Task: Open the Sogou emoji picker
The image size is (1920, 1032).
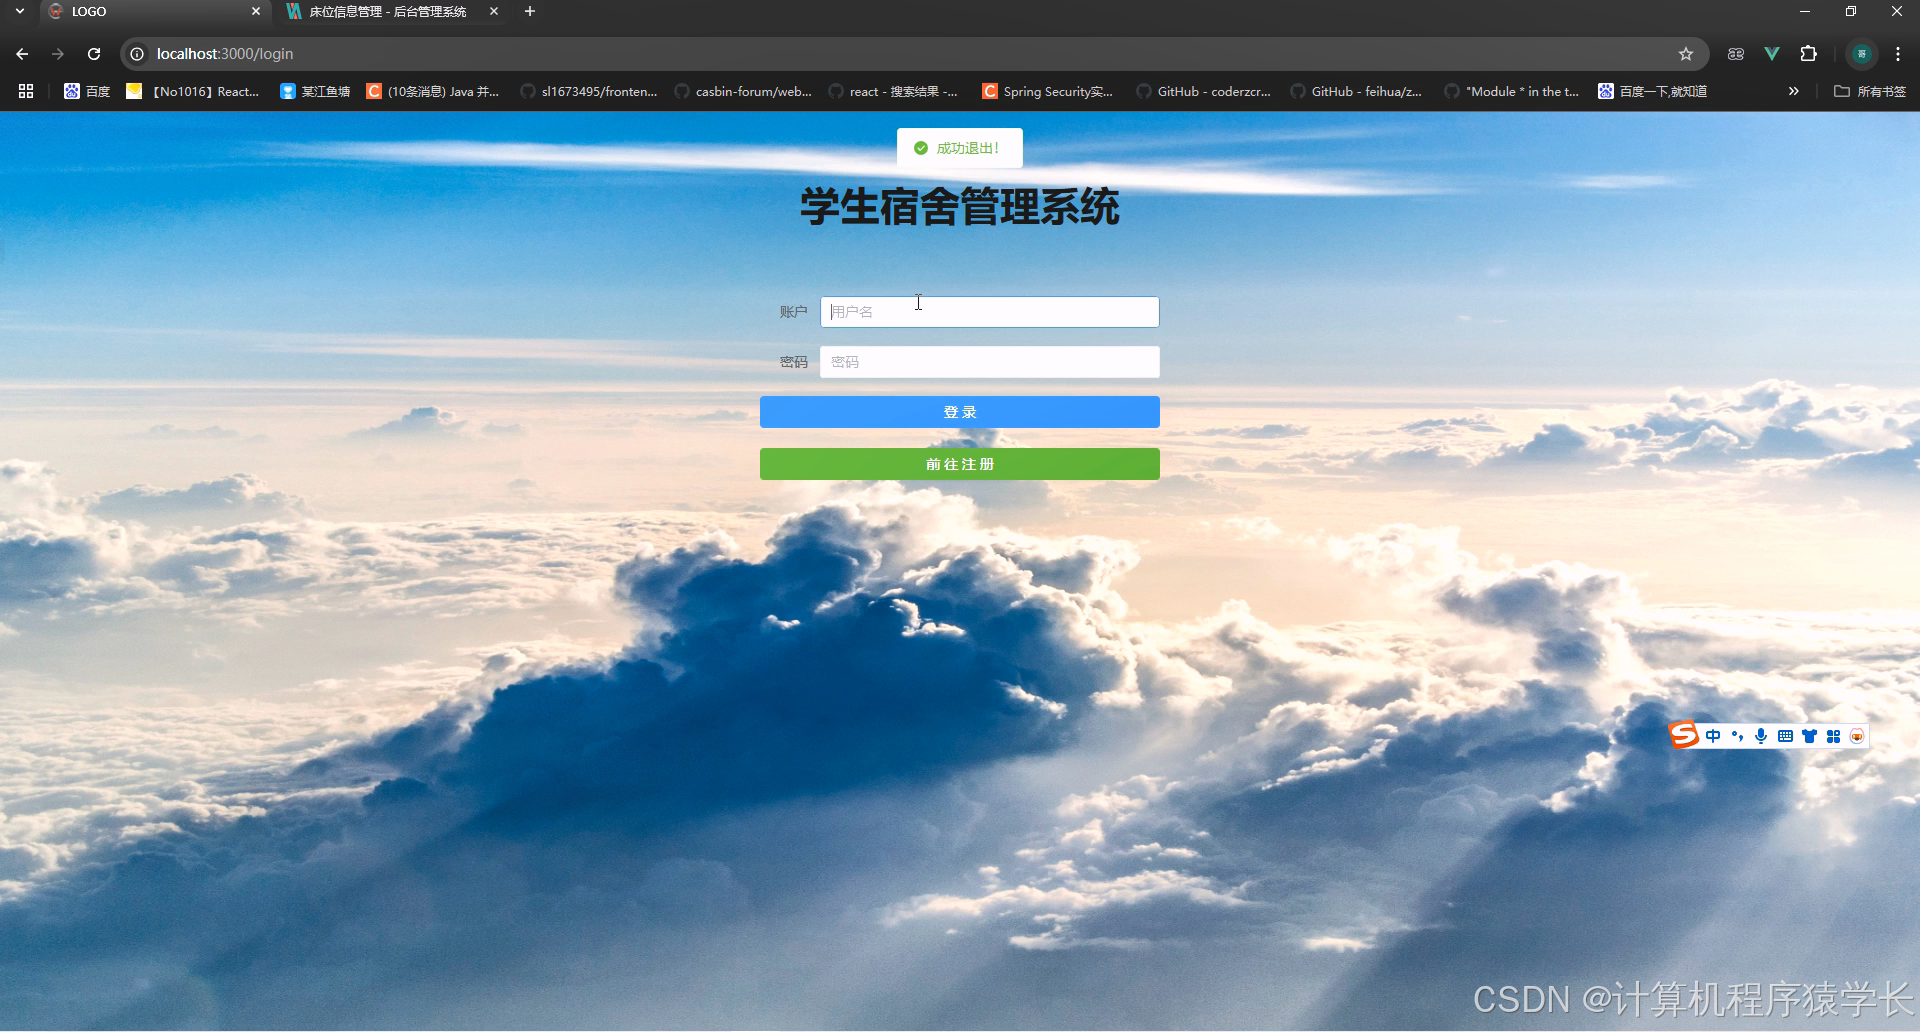Action: [x=1858, y=735]
